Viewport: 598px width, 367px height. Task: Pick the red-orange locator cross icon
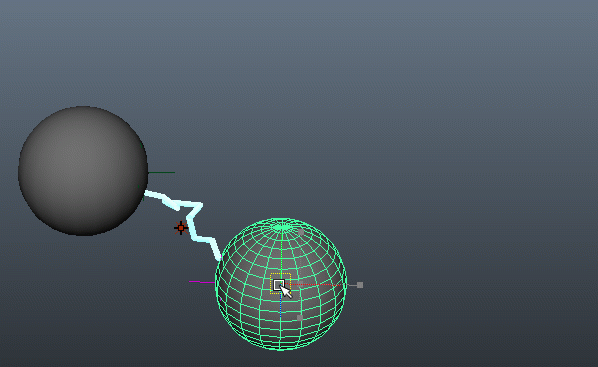point(181,228)
